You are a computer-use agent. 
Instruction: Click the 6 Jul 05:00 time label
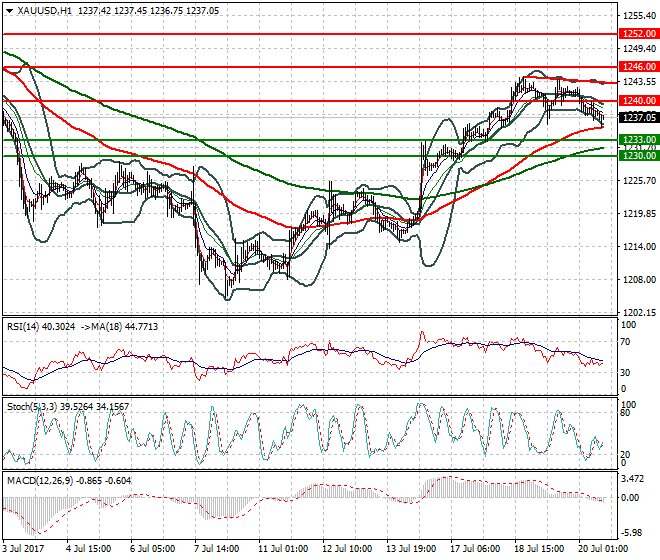coord(152,549)
